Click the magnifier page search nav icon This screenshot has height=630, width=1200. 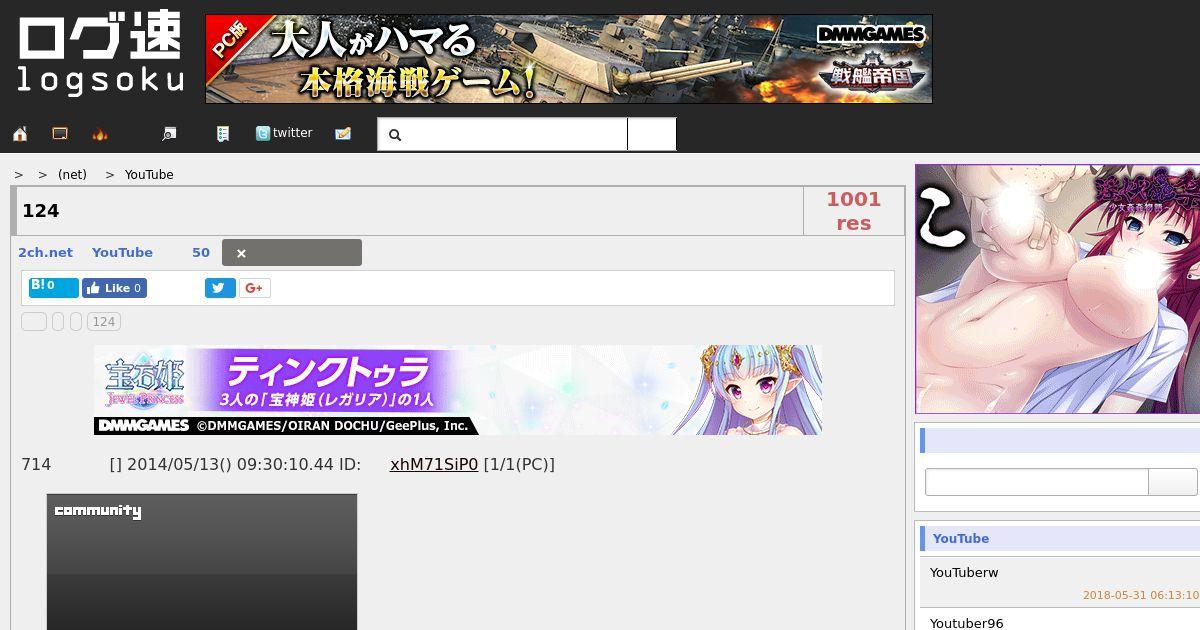coord(170,133)
